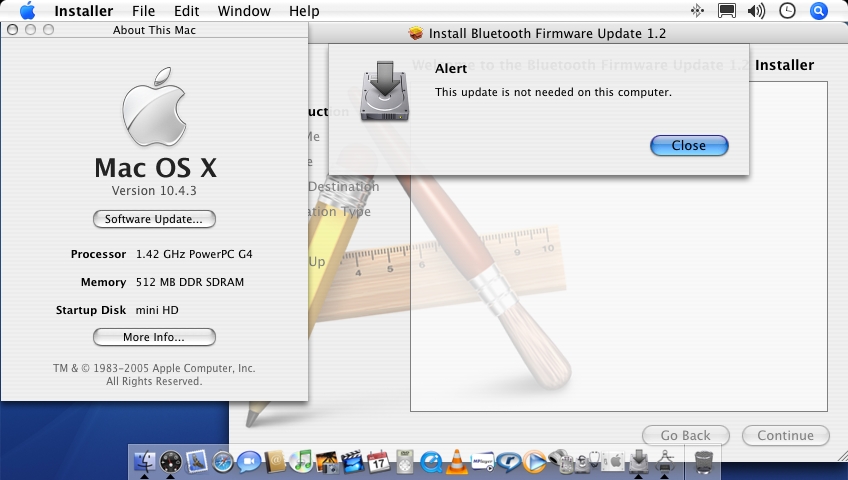
Task: Open Disk Utility from the Dock
Action: coord(587,462)
